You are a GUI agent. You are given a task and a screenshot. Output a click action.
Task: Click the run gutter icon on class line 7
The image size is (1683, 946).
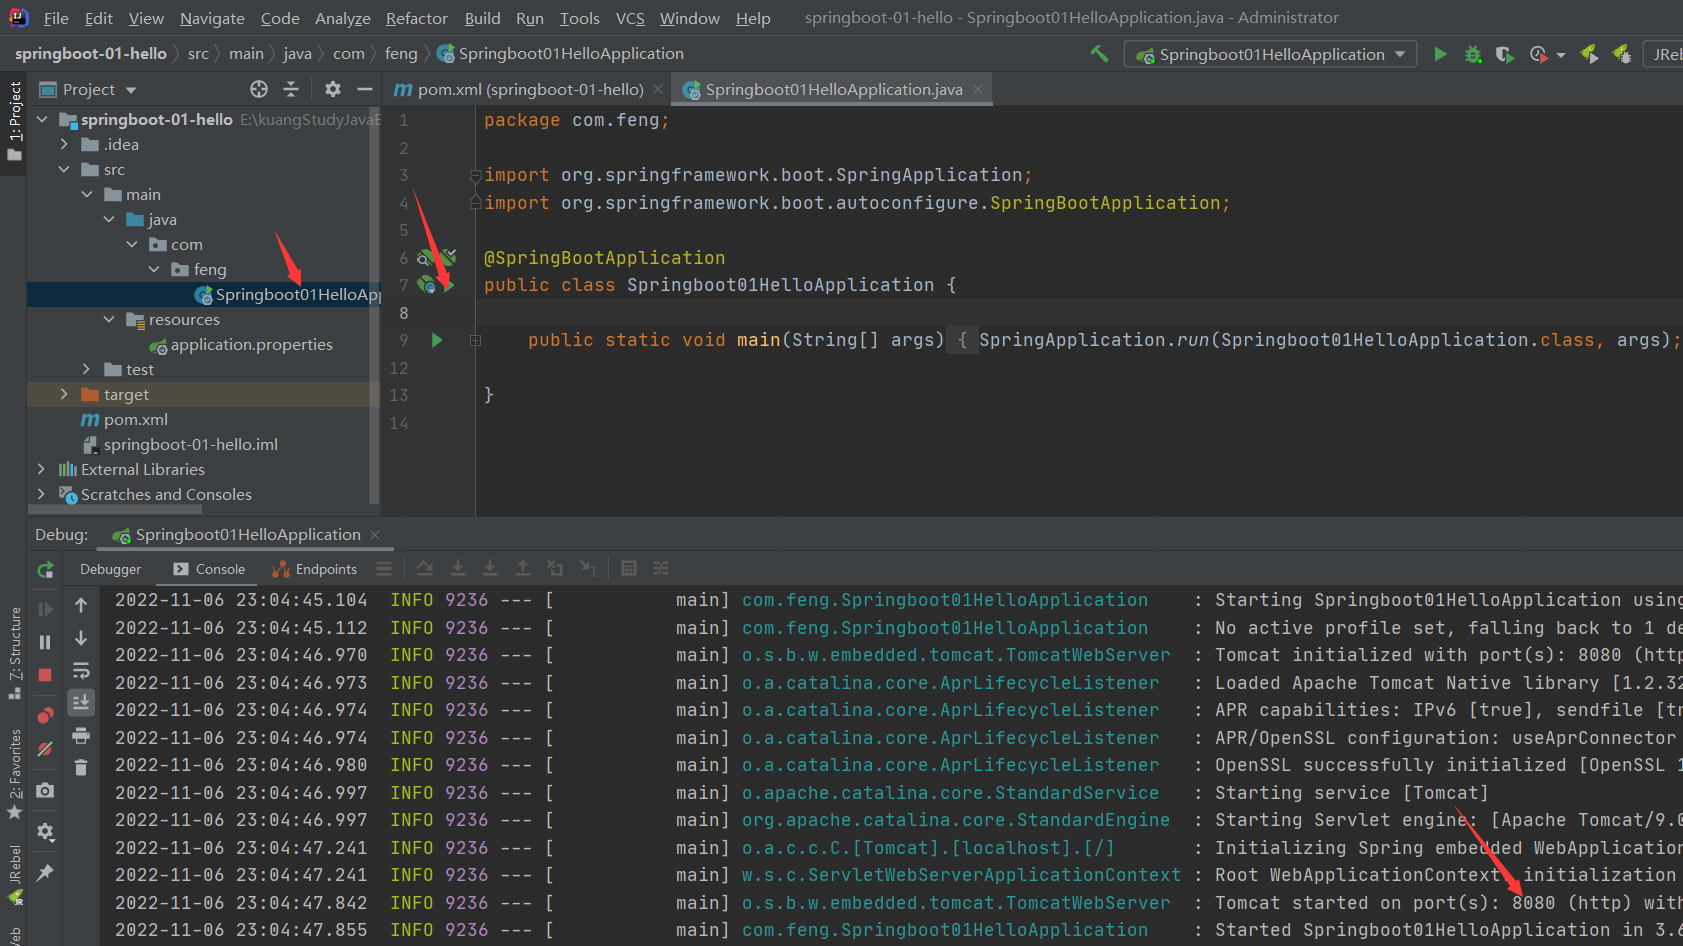click(448, 285)
